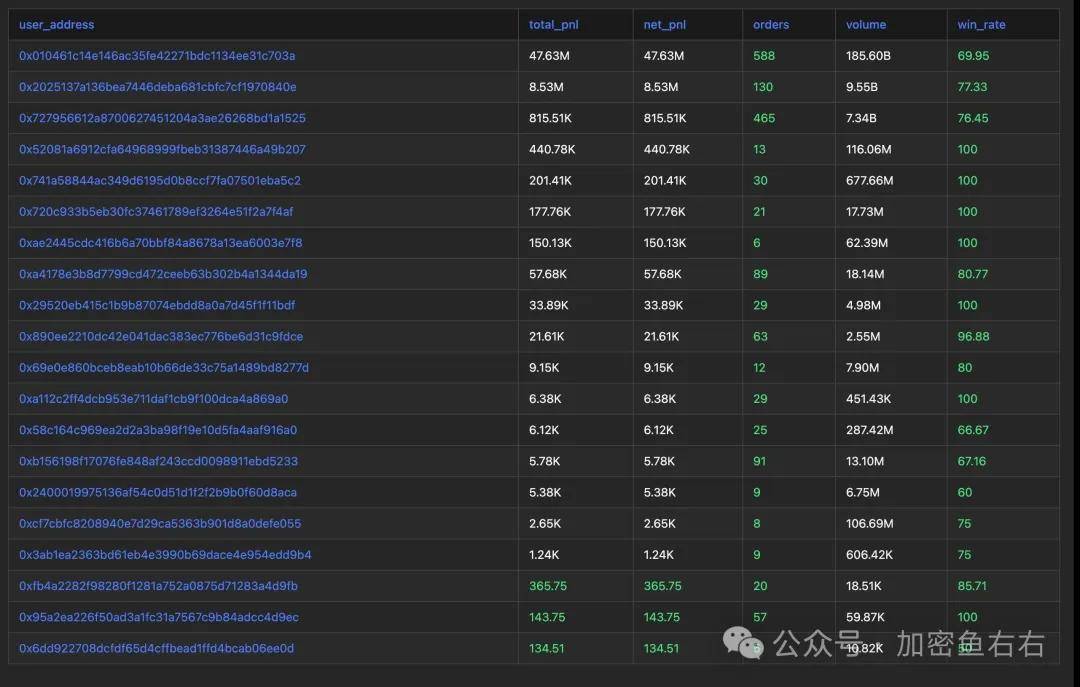
Task: Sort table by orders column header
Action: coord(770,25)
